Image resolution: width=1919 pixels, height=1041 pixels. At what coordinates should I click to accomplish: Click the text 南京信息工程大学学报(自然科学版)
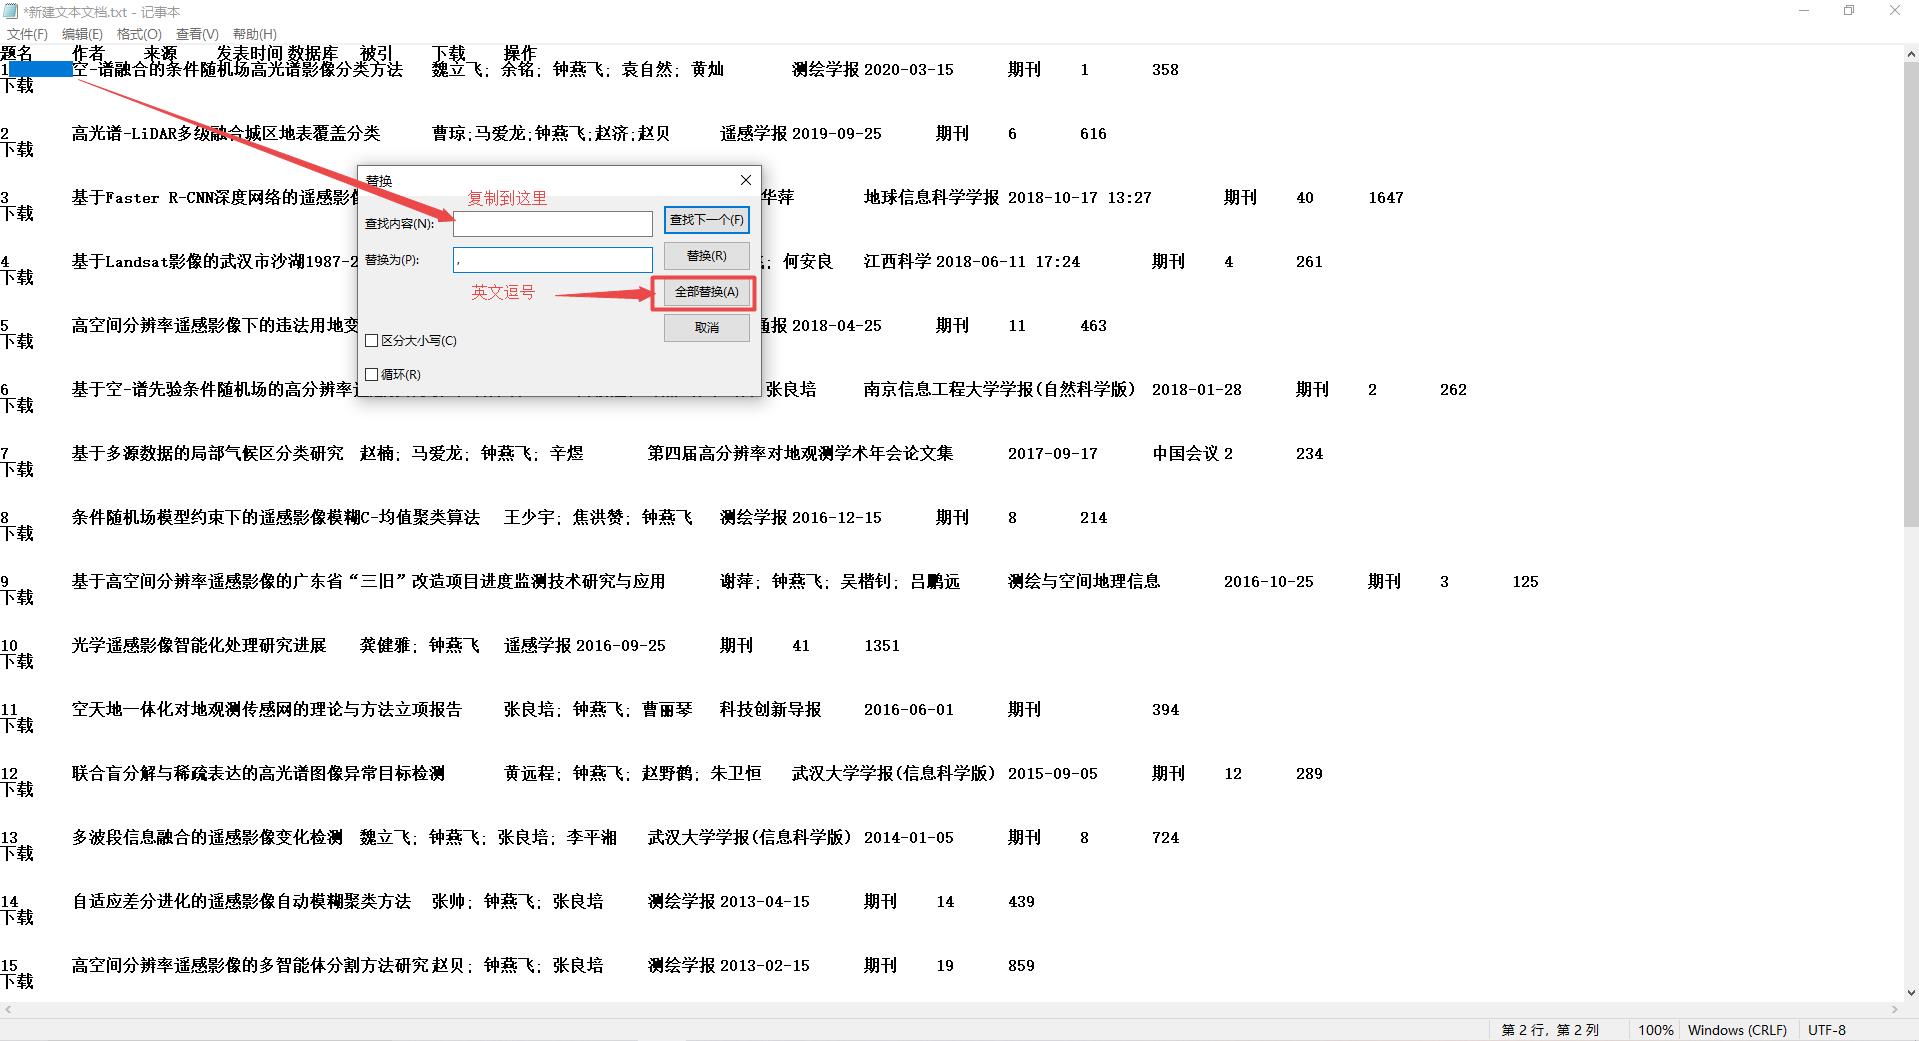click(x=1000, y=390)
